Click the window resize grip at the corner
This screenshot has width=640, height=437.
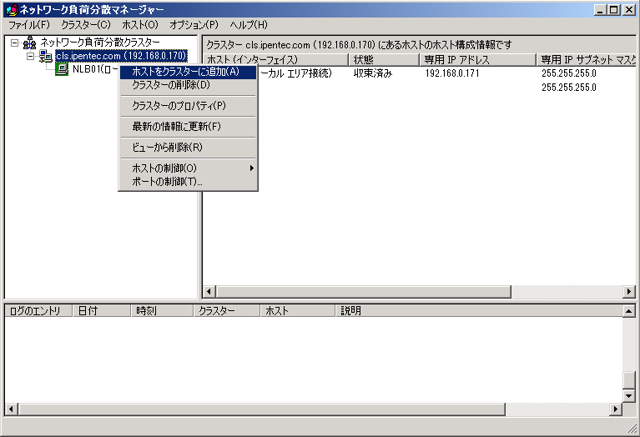pos(632,429)
